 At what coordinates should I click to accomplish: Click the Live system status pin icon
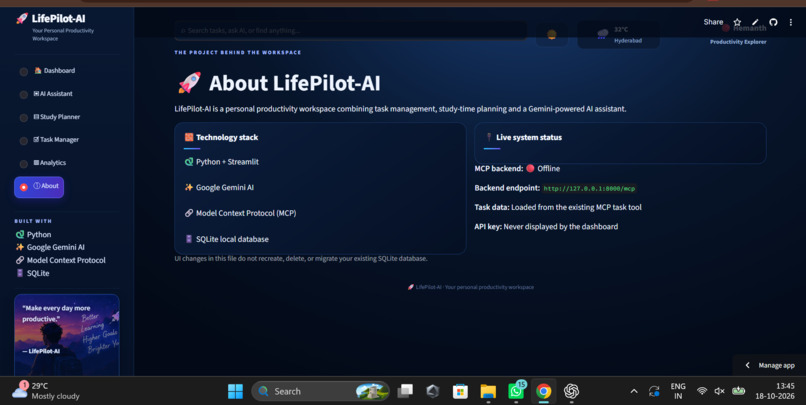click(489, 137)
